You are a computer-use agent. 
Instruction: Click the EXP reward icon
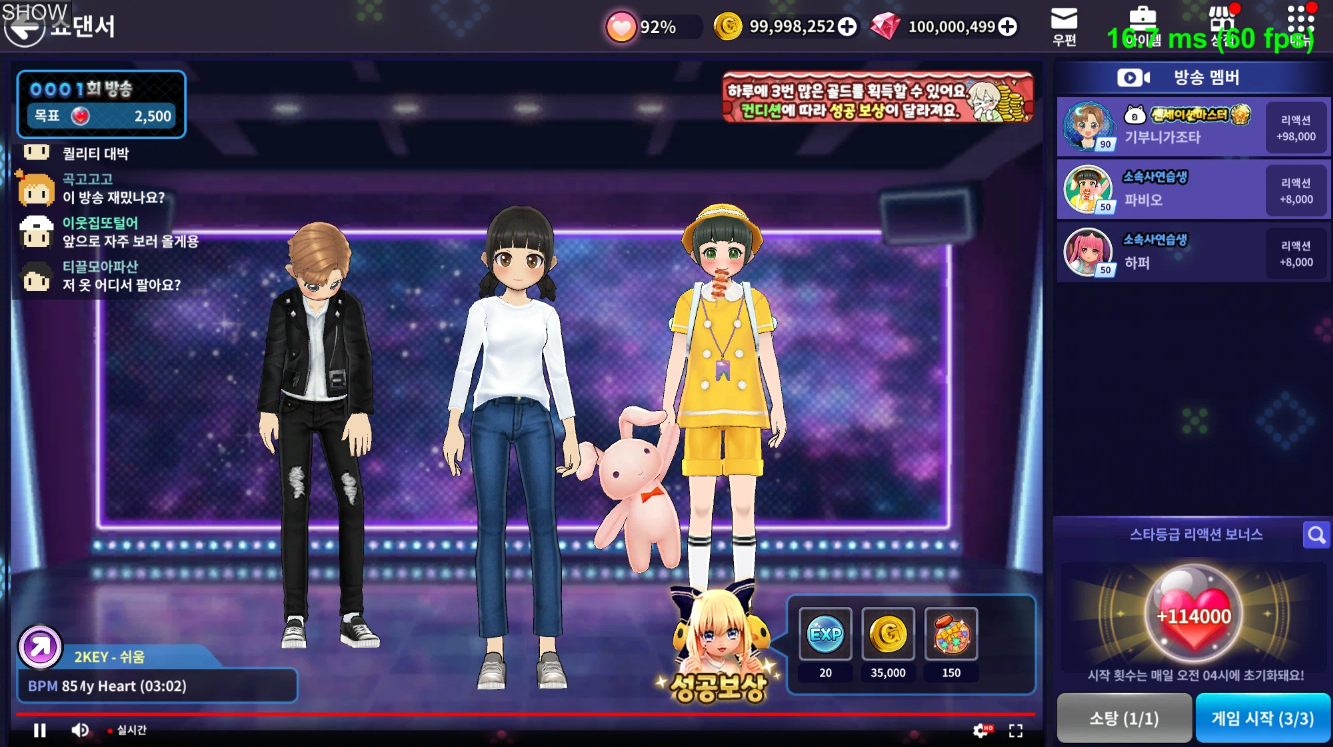click(x=825, y=634)
